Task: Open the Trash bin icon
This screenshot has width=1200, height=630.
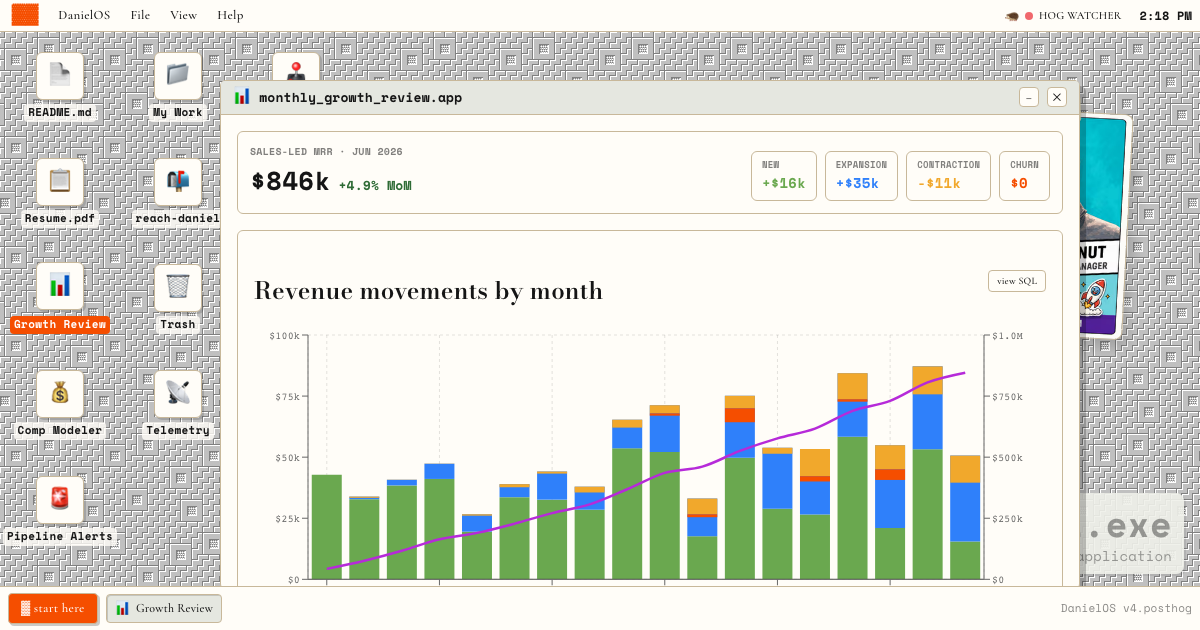Action: 178,288
